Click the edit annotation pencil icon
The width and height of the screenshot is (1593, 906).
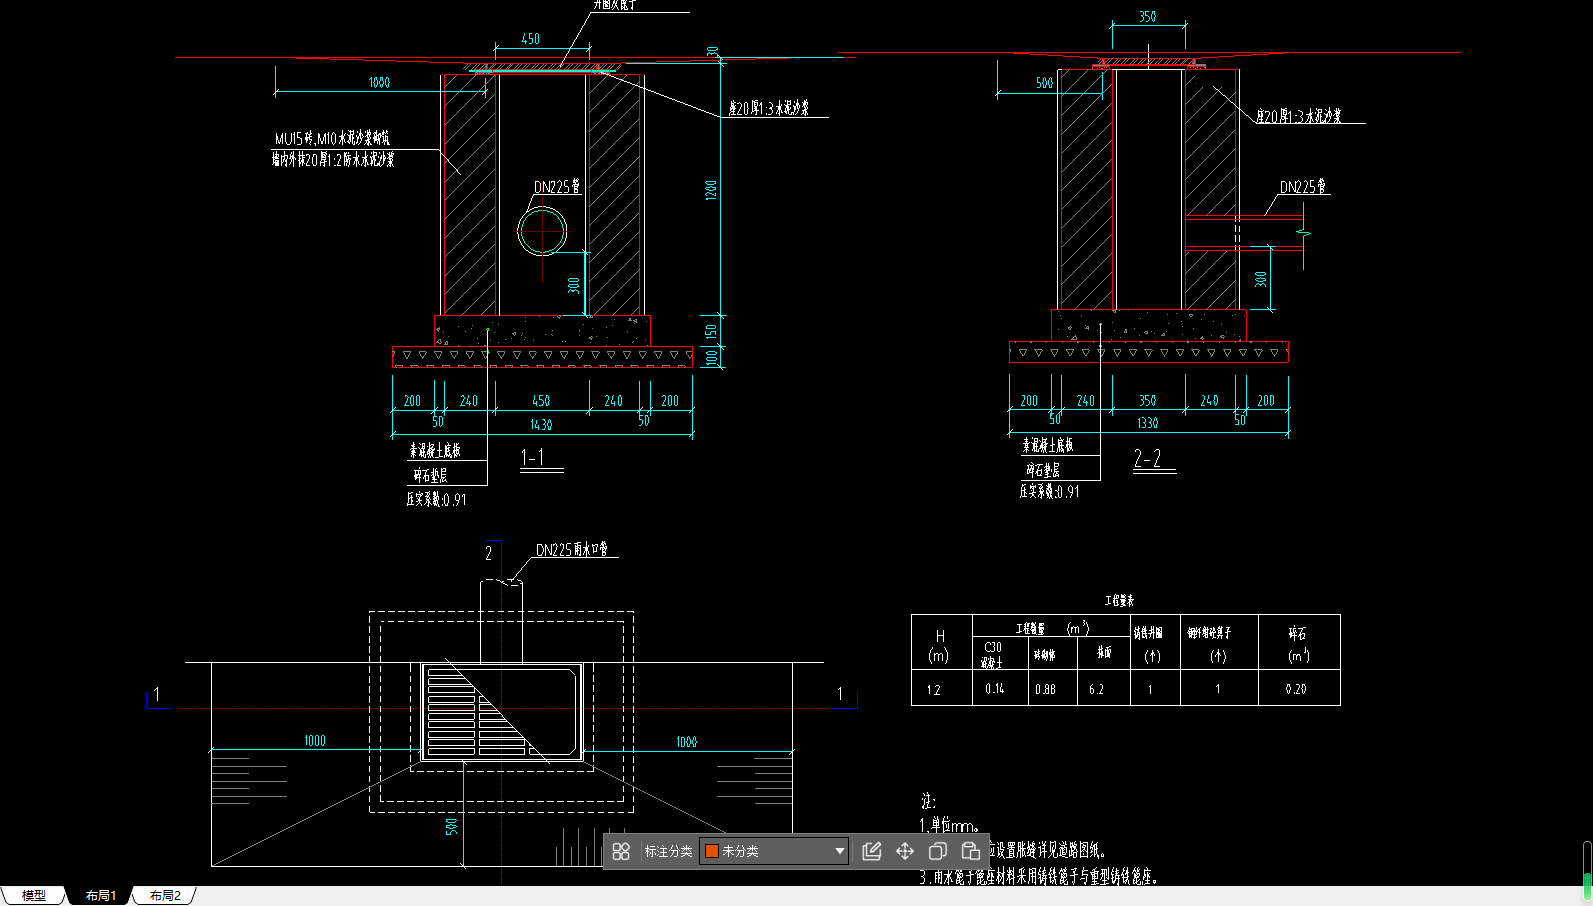[871, 851]
